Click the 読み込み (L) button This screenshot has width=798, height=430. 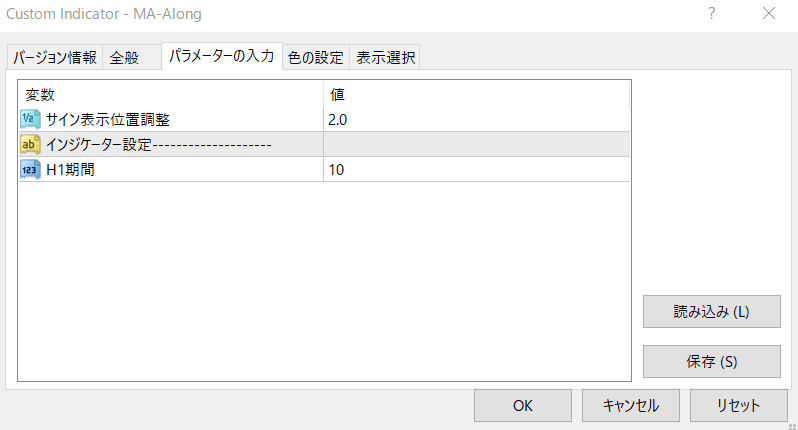point(711,311)
